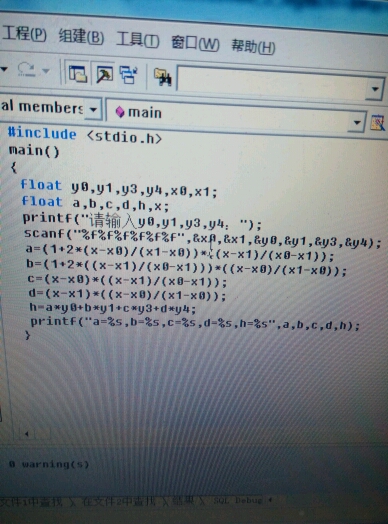Open the 工程(P) menu

24,34
